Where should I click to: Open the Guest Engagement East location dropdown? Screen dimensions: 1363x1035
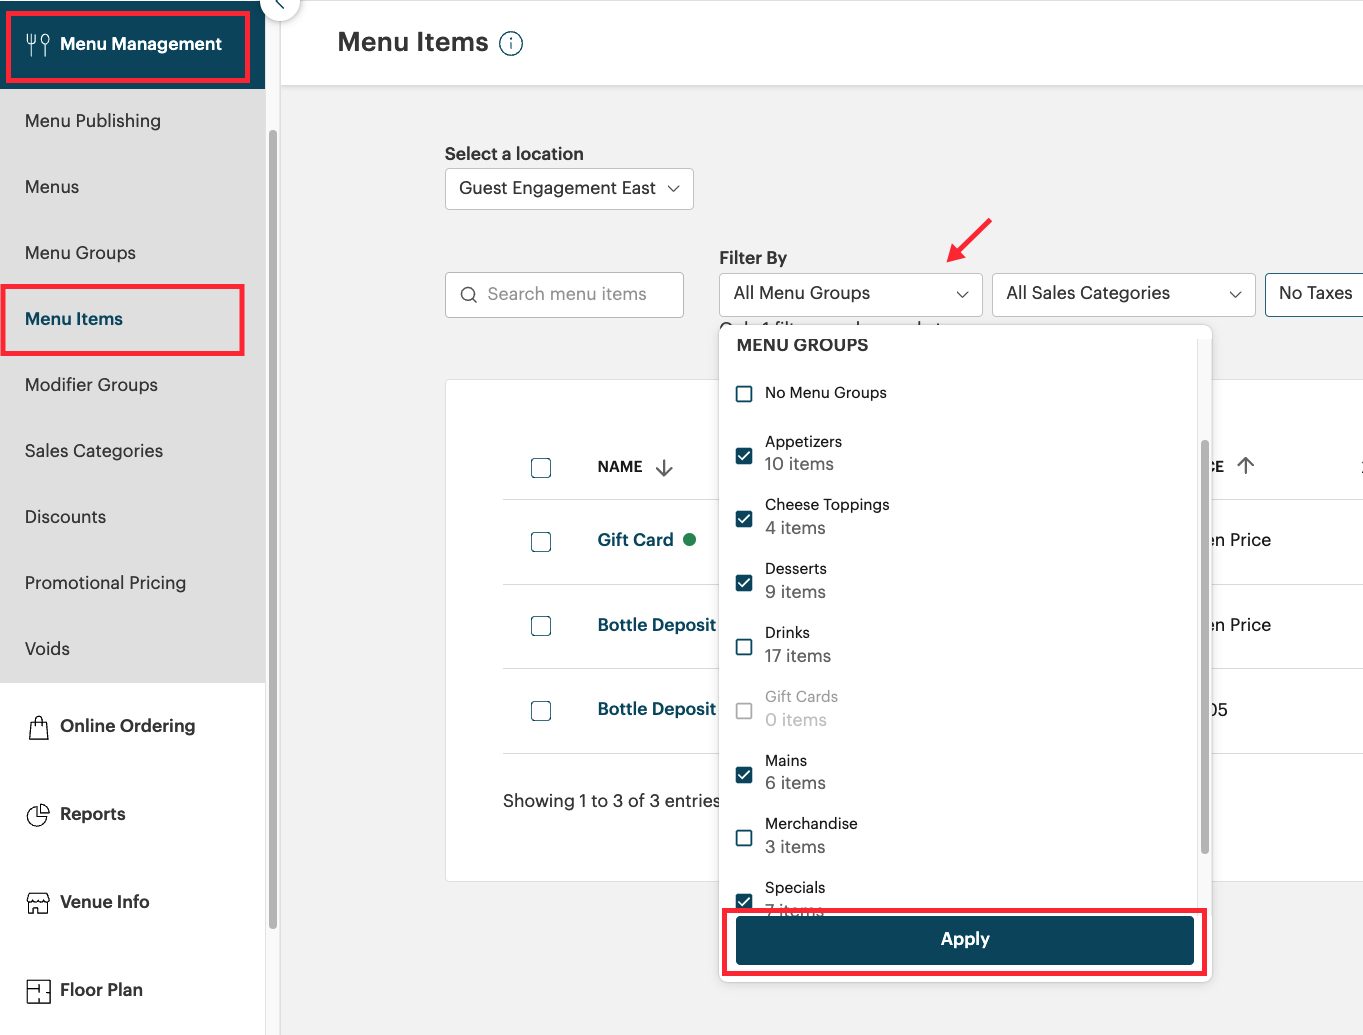pos(568,189)
